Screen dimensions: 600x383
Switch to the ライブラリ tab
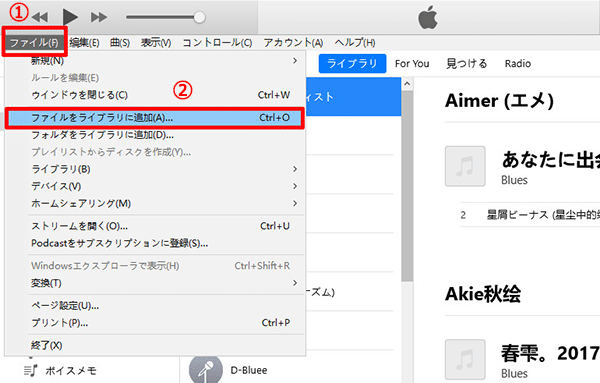click(352, 64)
